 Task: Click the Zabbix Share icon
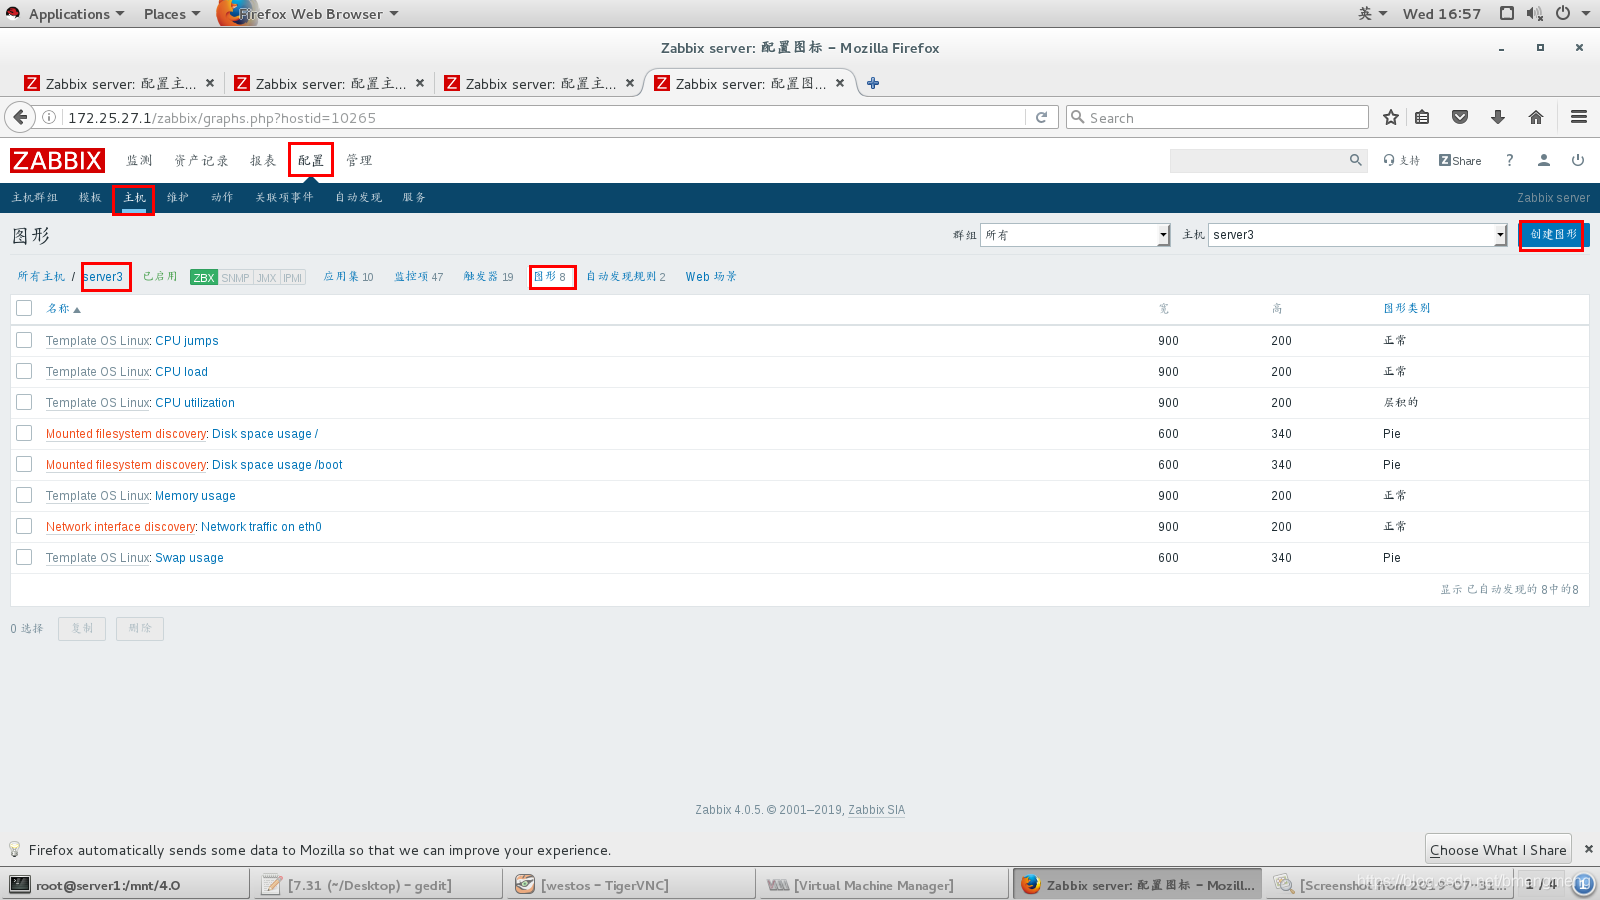point(1460,160)
